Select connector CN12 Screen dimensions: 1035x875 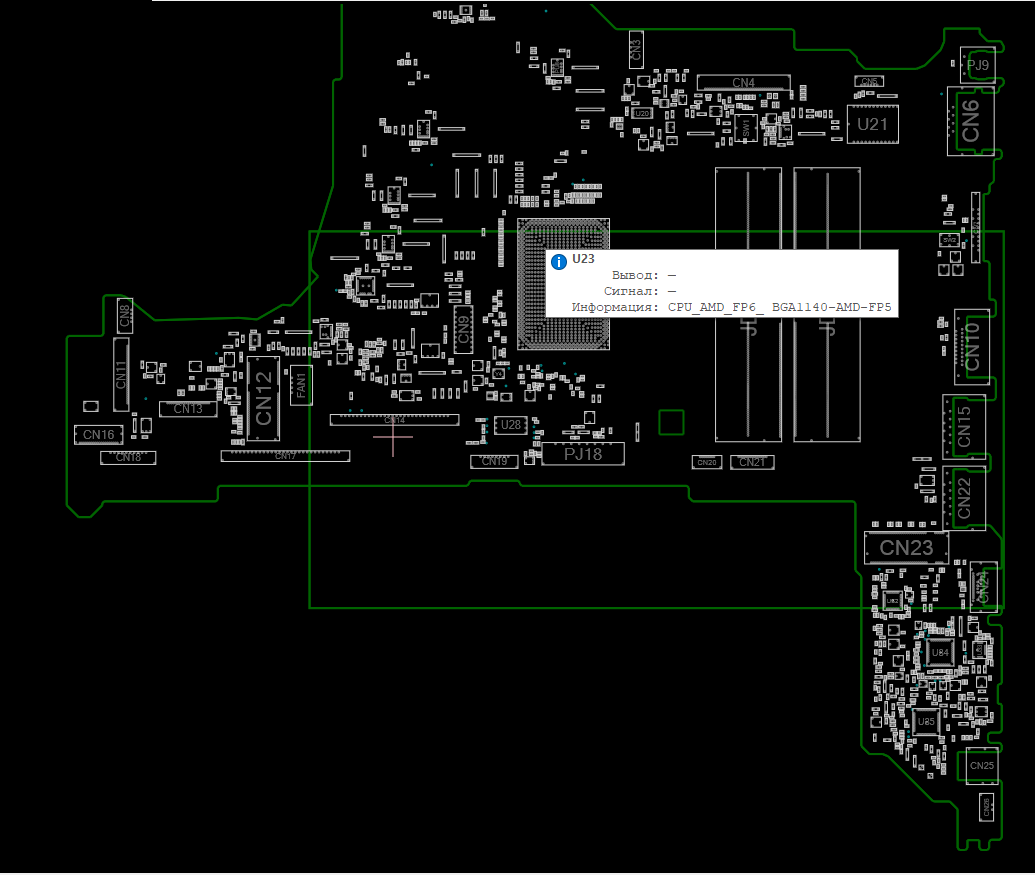pyautogui.click(x=263, y=398)
